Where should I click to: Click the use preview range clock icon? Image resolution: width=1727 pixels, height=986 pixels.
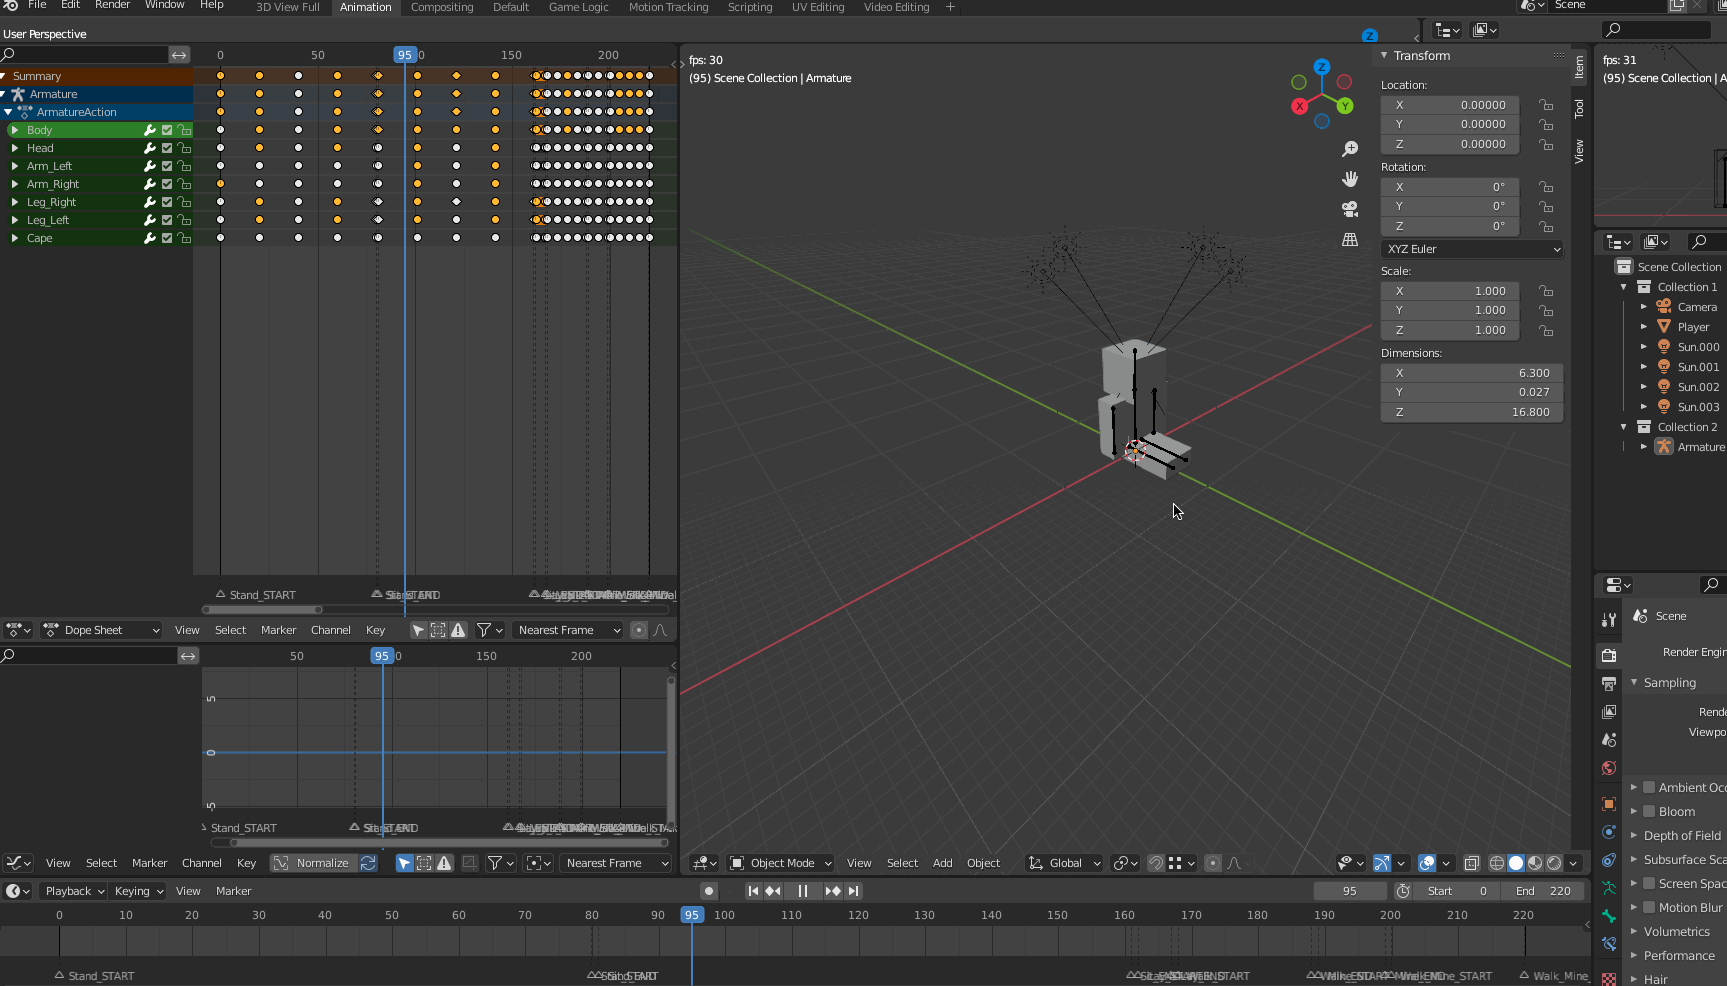1404,891
